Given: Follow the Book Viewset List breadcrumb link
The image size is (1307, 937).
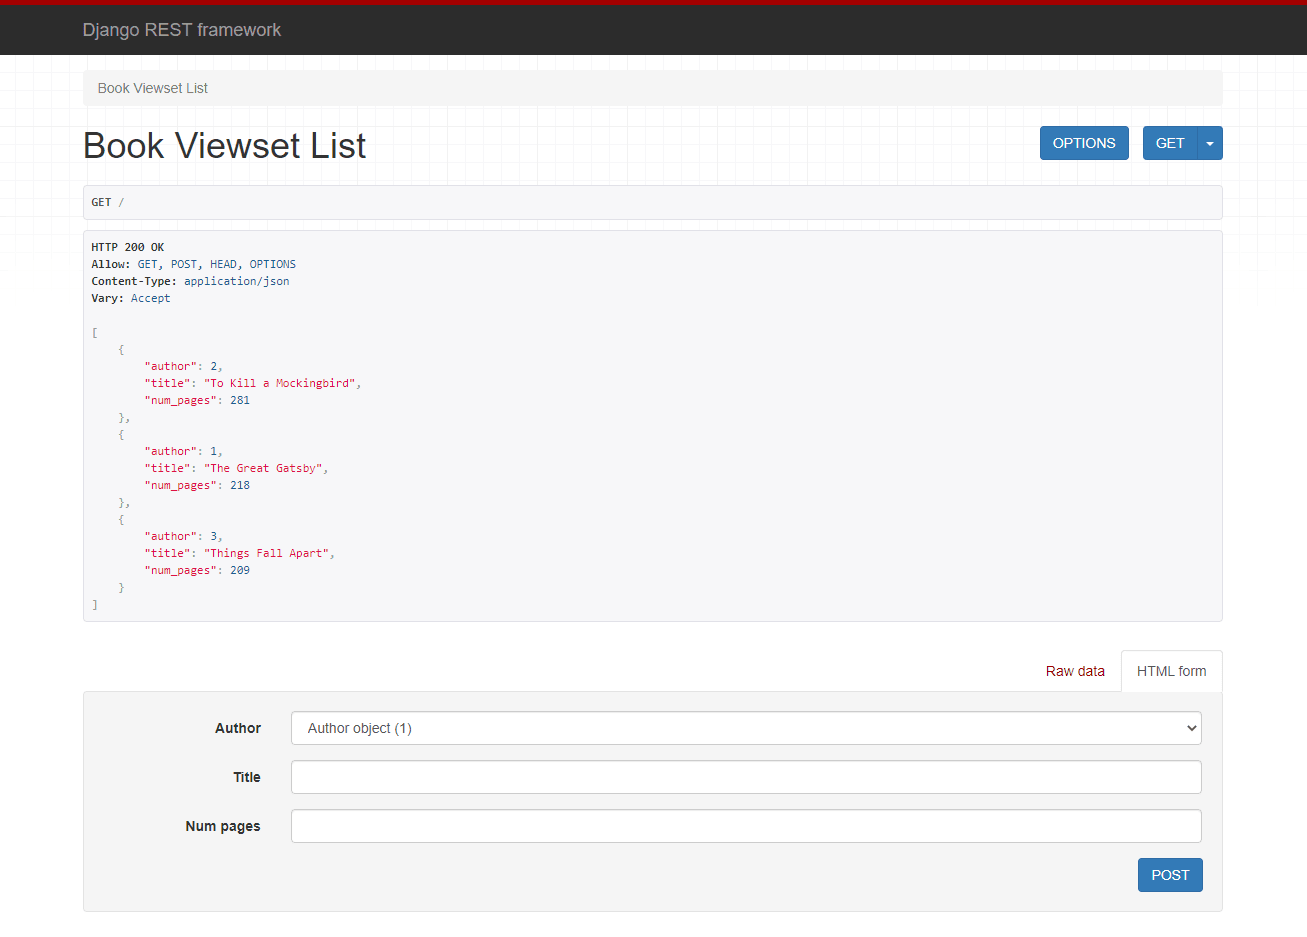Looking at the screenshot, I should 152,88.
